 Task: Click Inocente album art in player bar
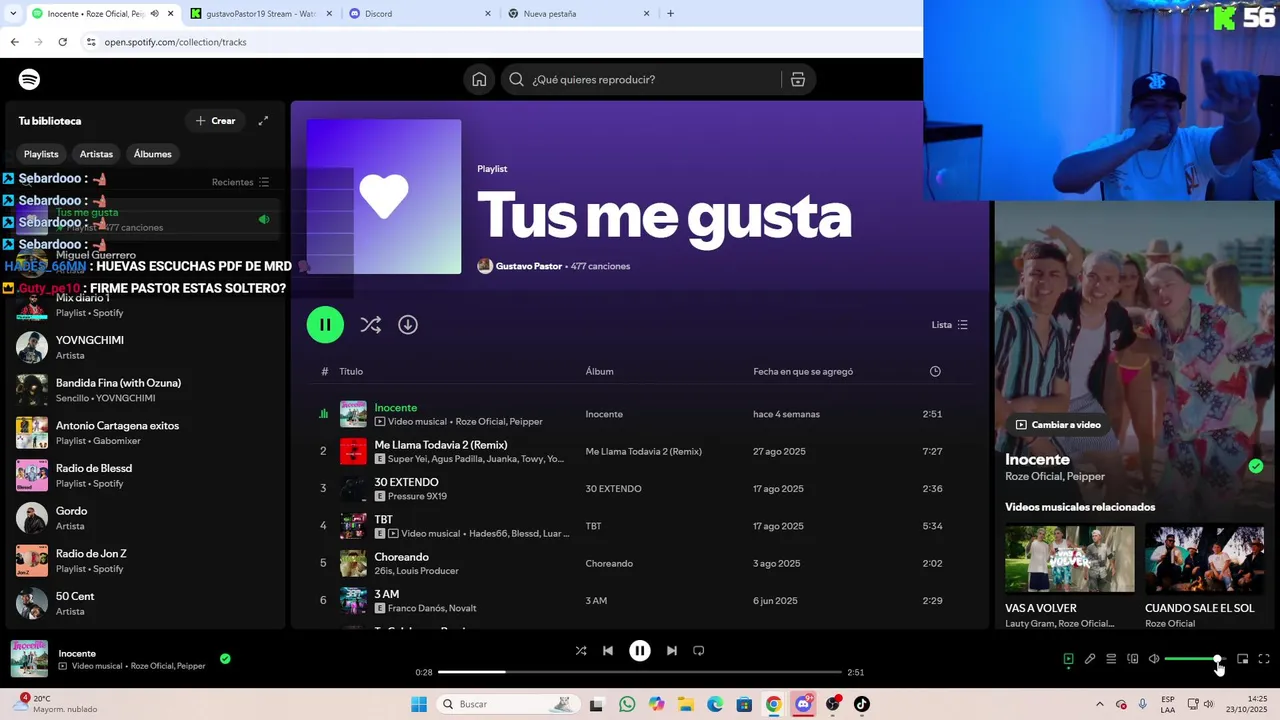click(x=29, y=659)
